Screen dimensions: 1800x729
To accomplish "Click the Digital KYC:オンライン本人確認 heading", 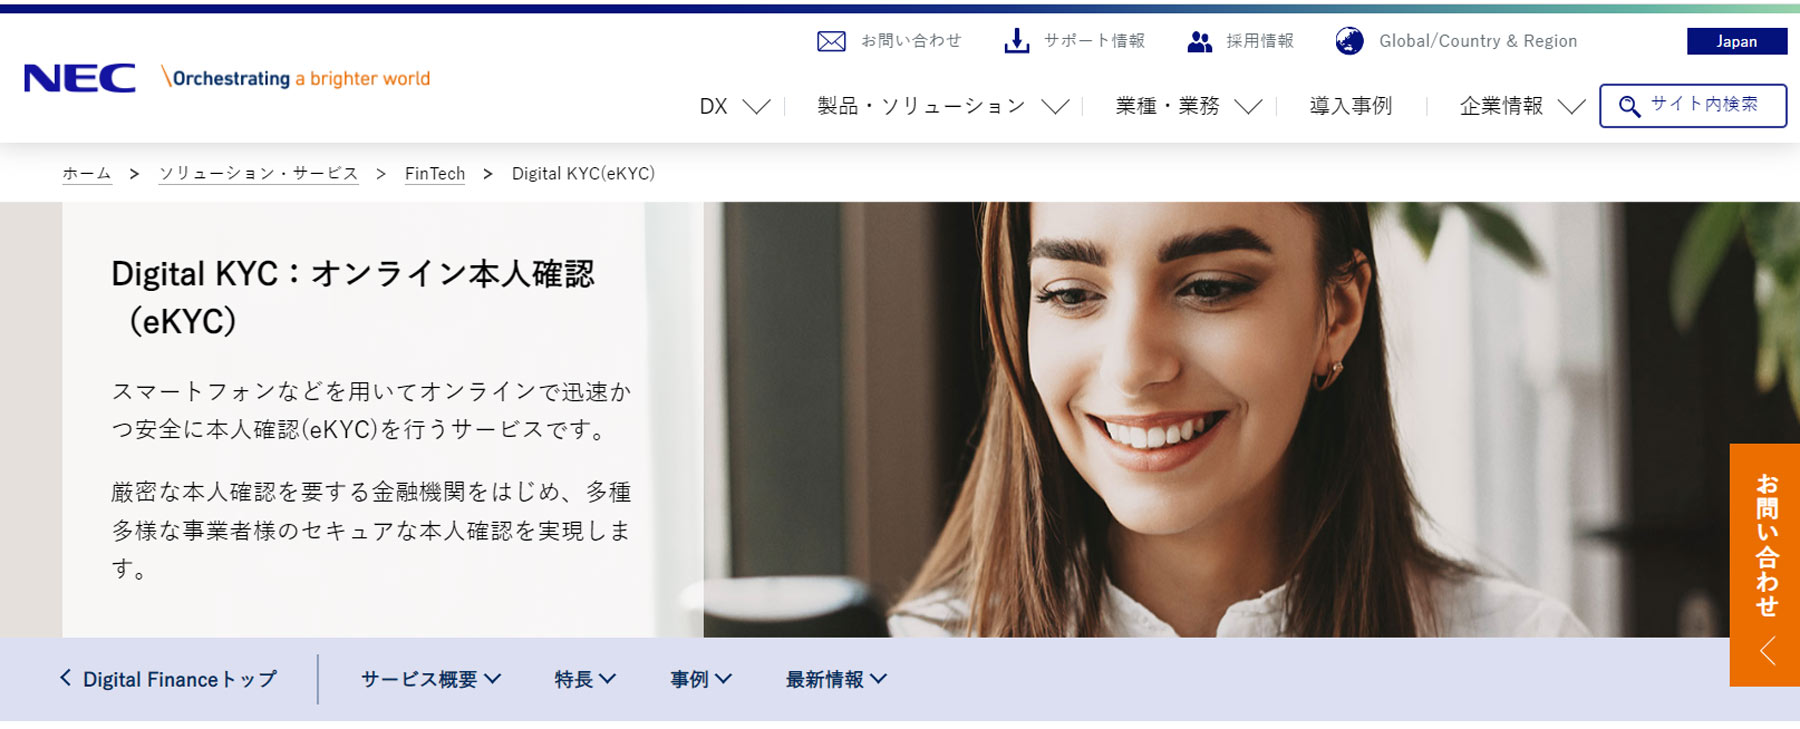I will coord(353,297).
